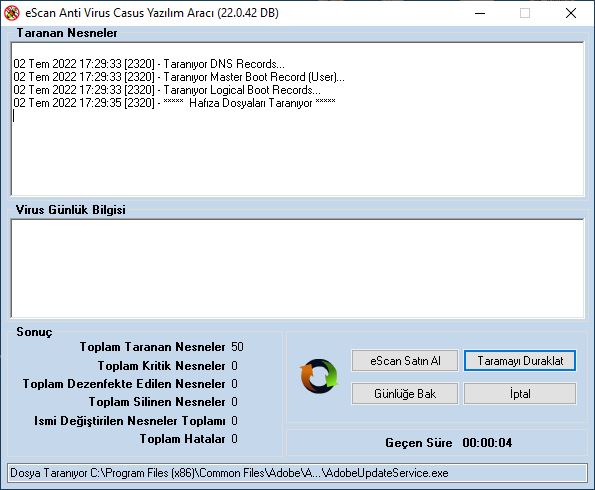Click the window title text in title bar
The height and width of the screenshot is (490, 595).
click(x=152, y=13)
